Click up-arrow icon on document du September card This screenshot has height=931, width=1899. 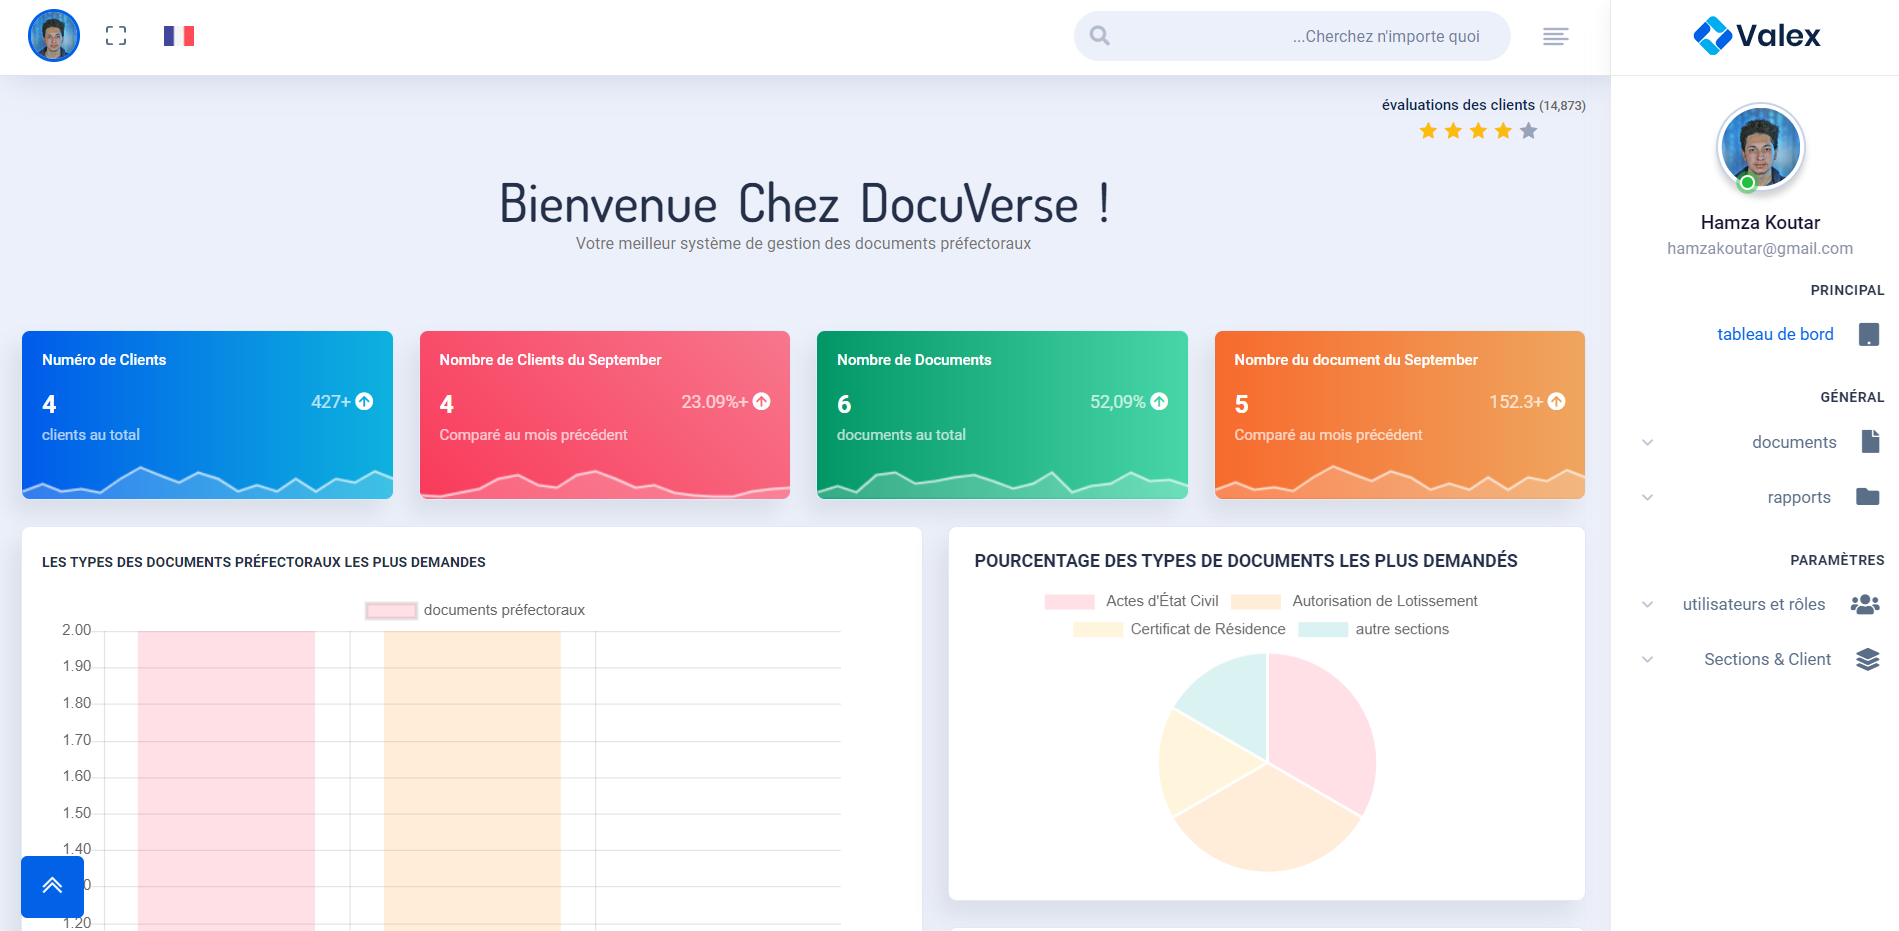pyautogui.click(x=1557, y=401)
